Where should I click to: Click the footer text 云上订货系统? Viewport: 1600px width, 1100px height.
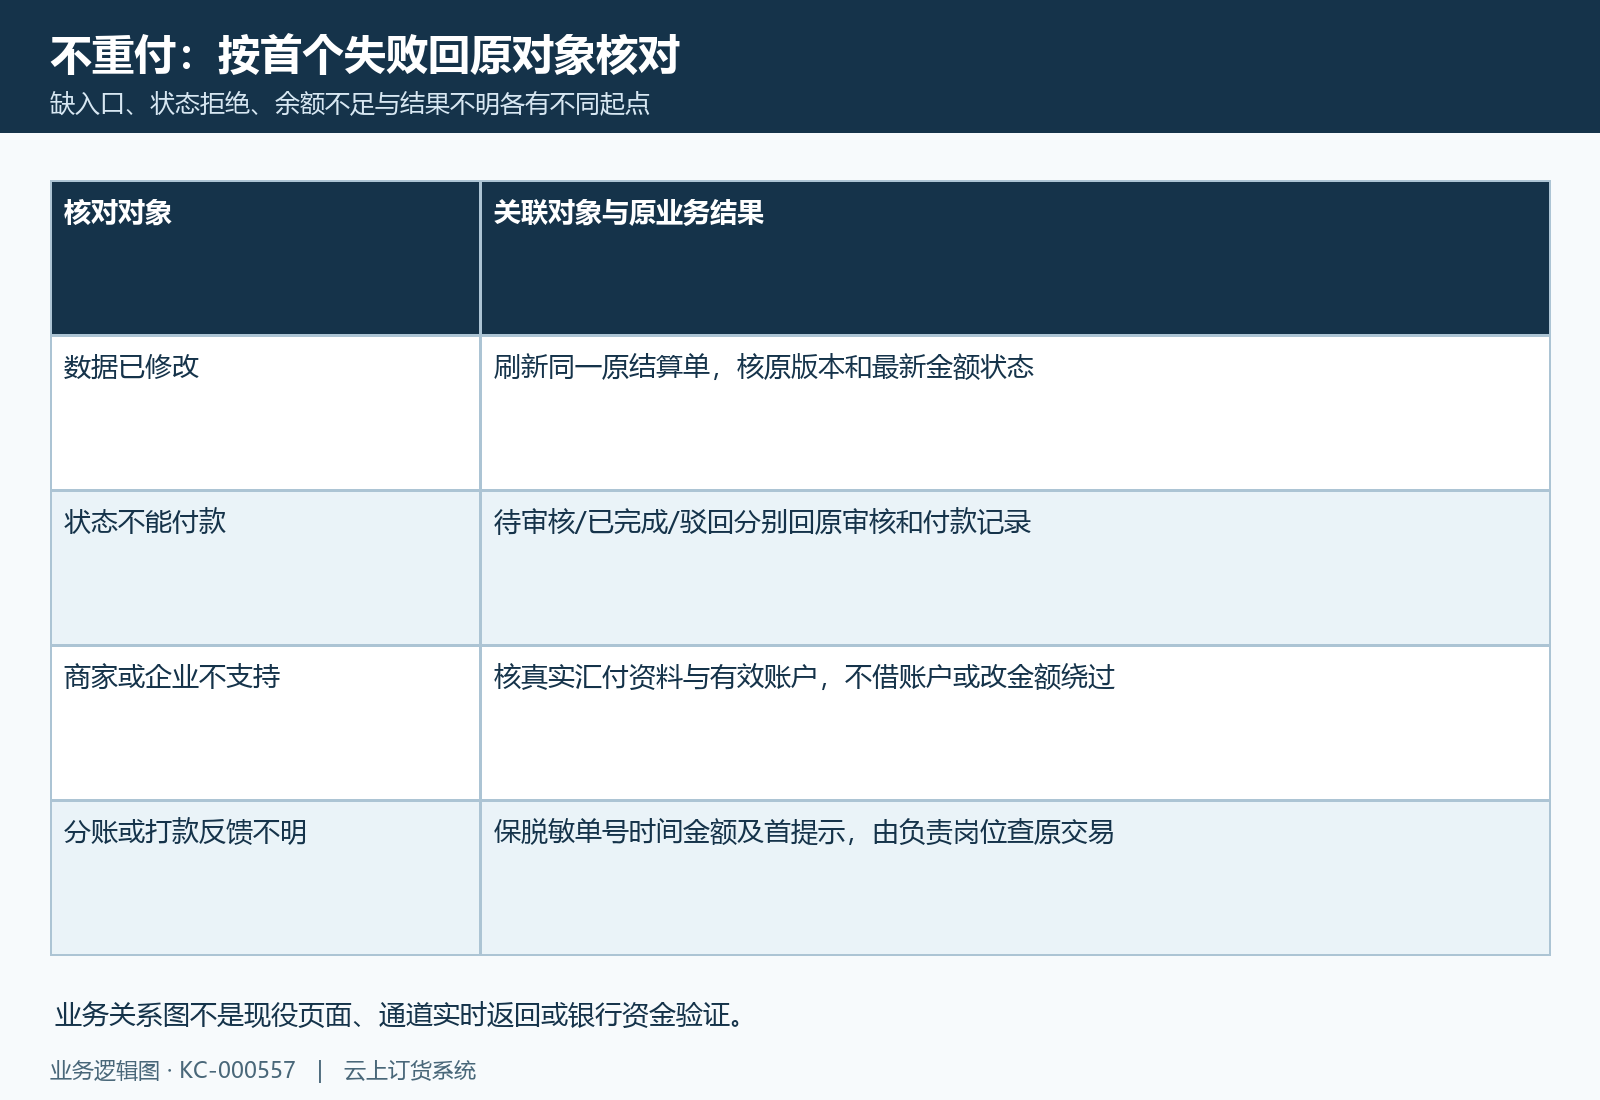click(x=410, y=1070)
